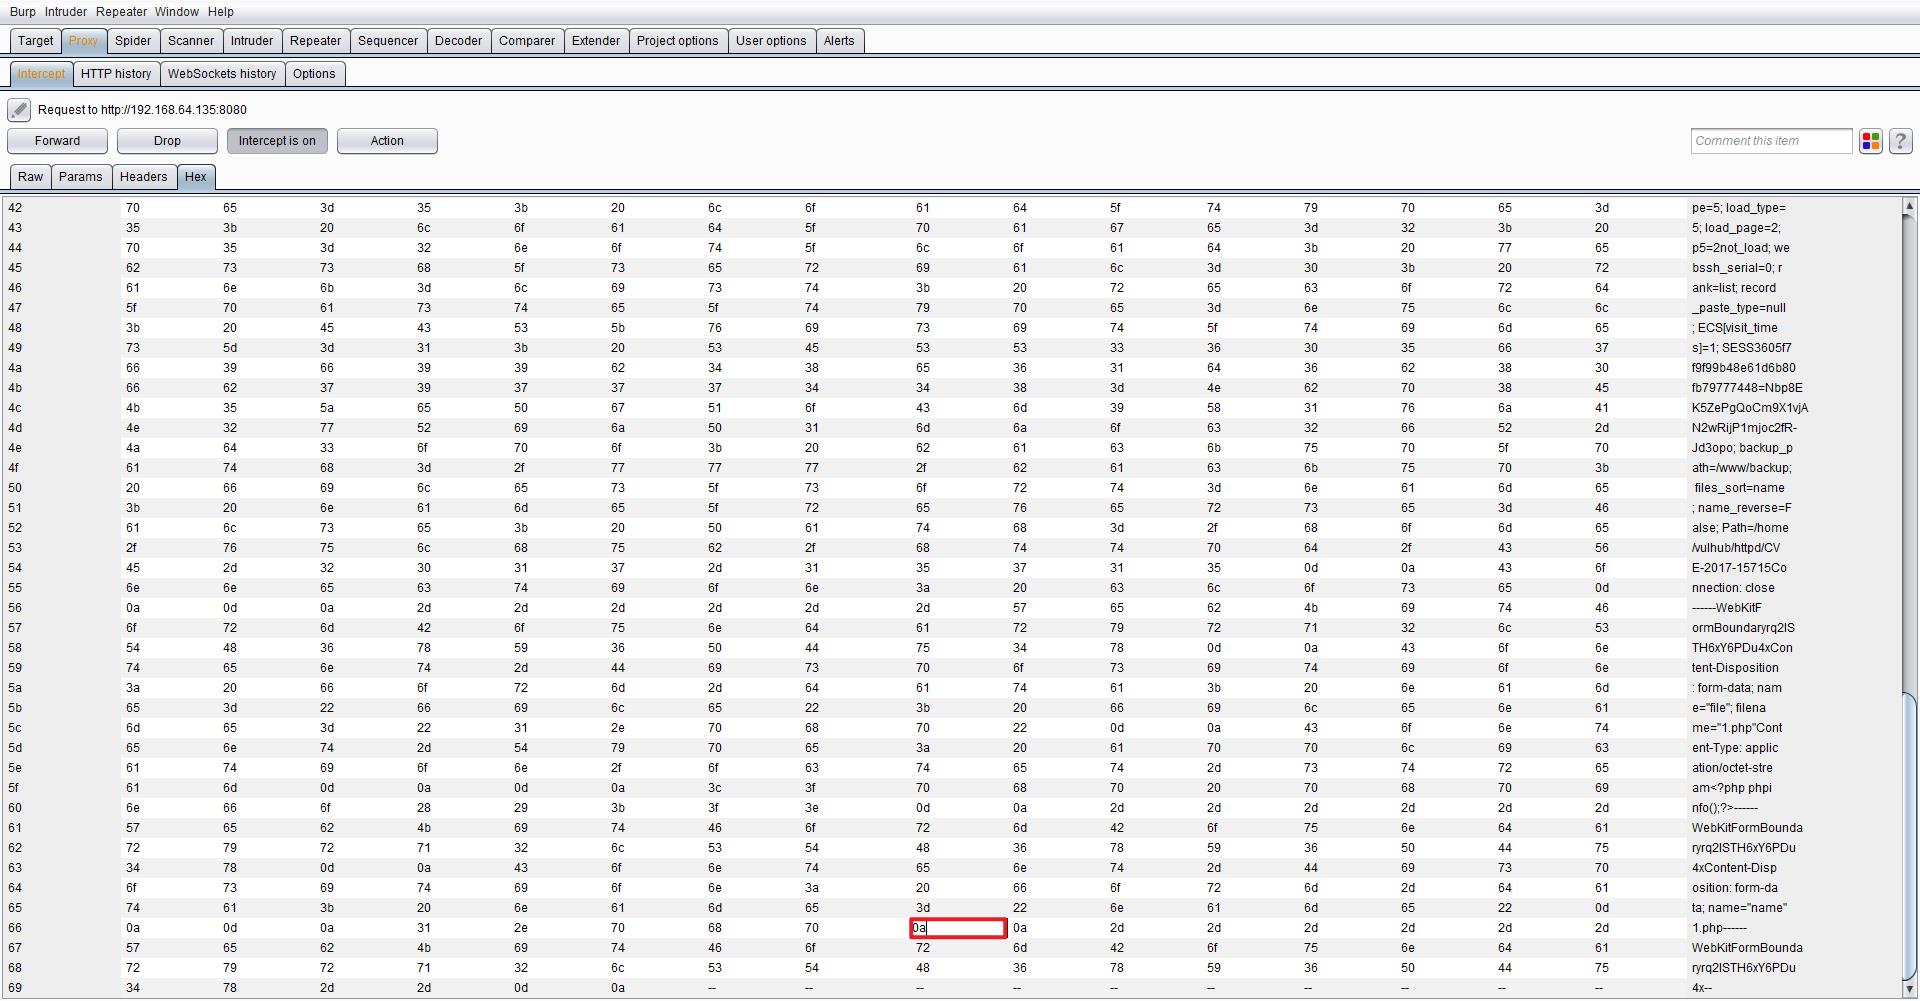Open the Burp menu
Image resolution: width=1920 pixels, height=1001 pixels.
[23, 12]
